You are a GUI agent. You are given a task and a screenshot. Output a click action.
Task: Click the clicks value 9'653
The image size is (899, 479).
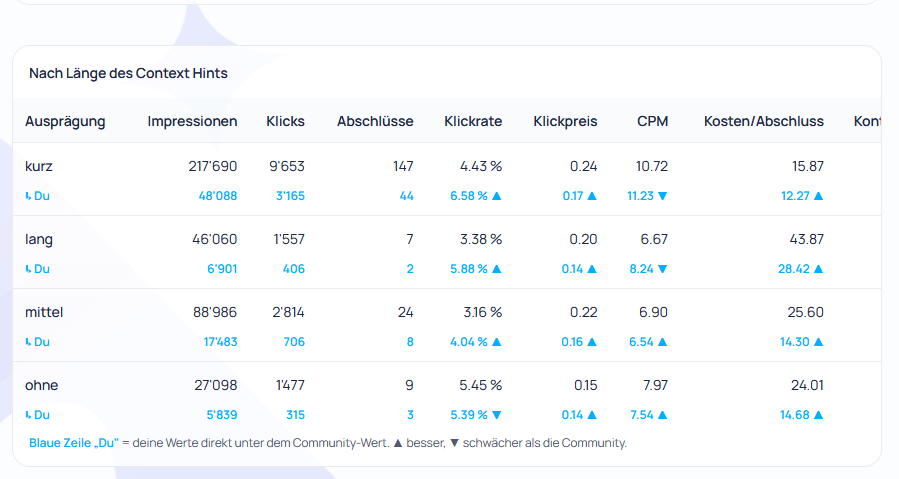tap(287, 166)
